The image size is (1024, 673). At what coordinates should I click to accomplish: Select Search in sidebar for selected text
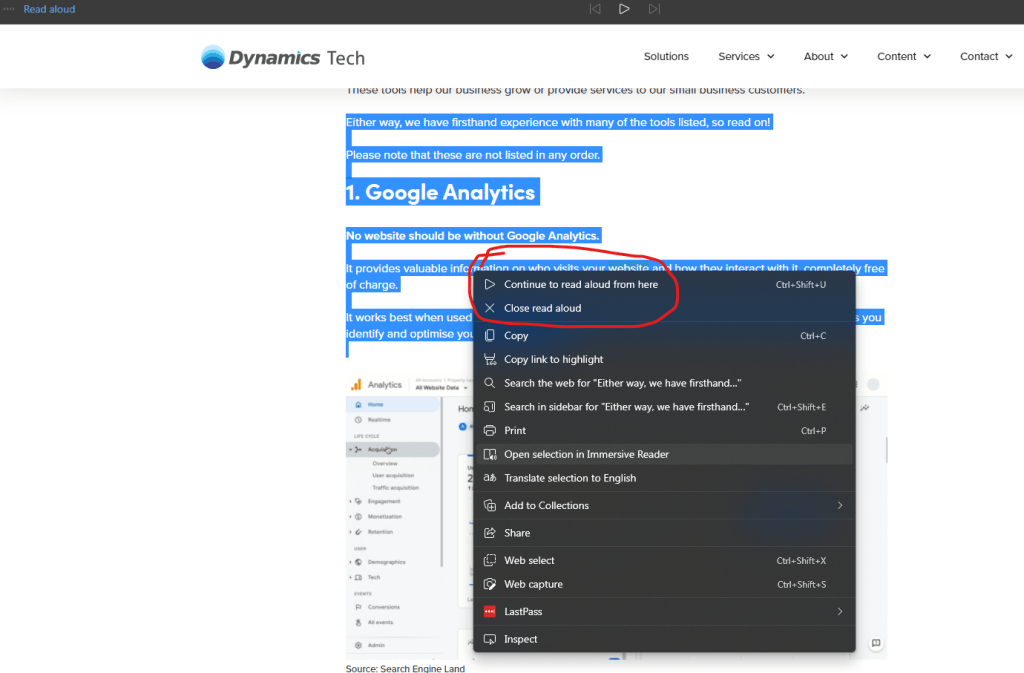(664, 407)
